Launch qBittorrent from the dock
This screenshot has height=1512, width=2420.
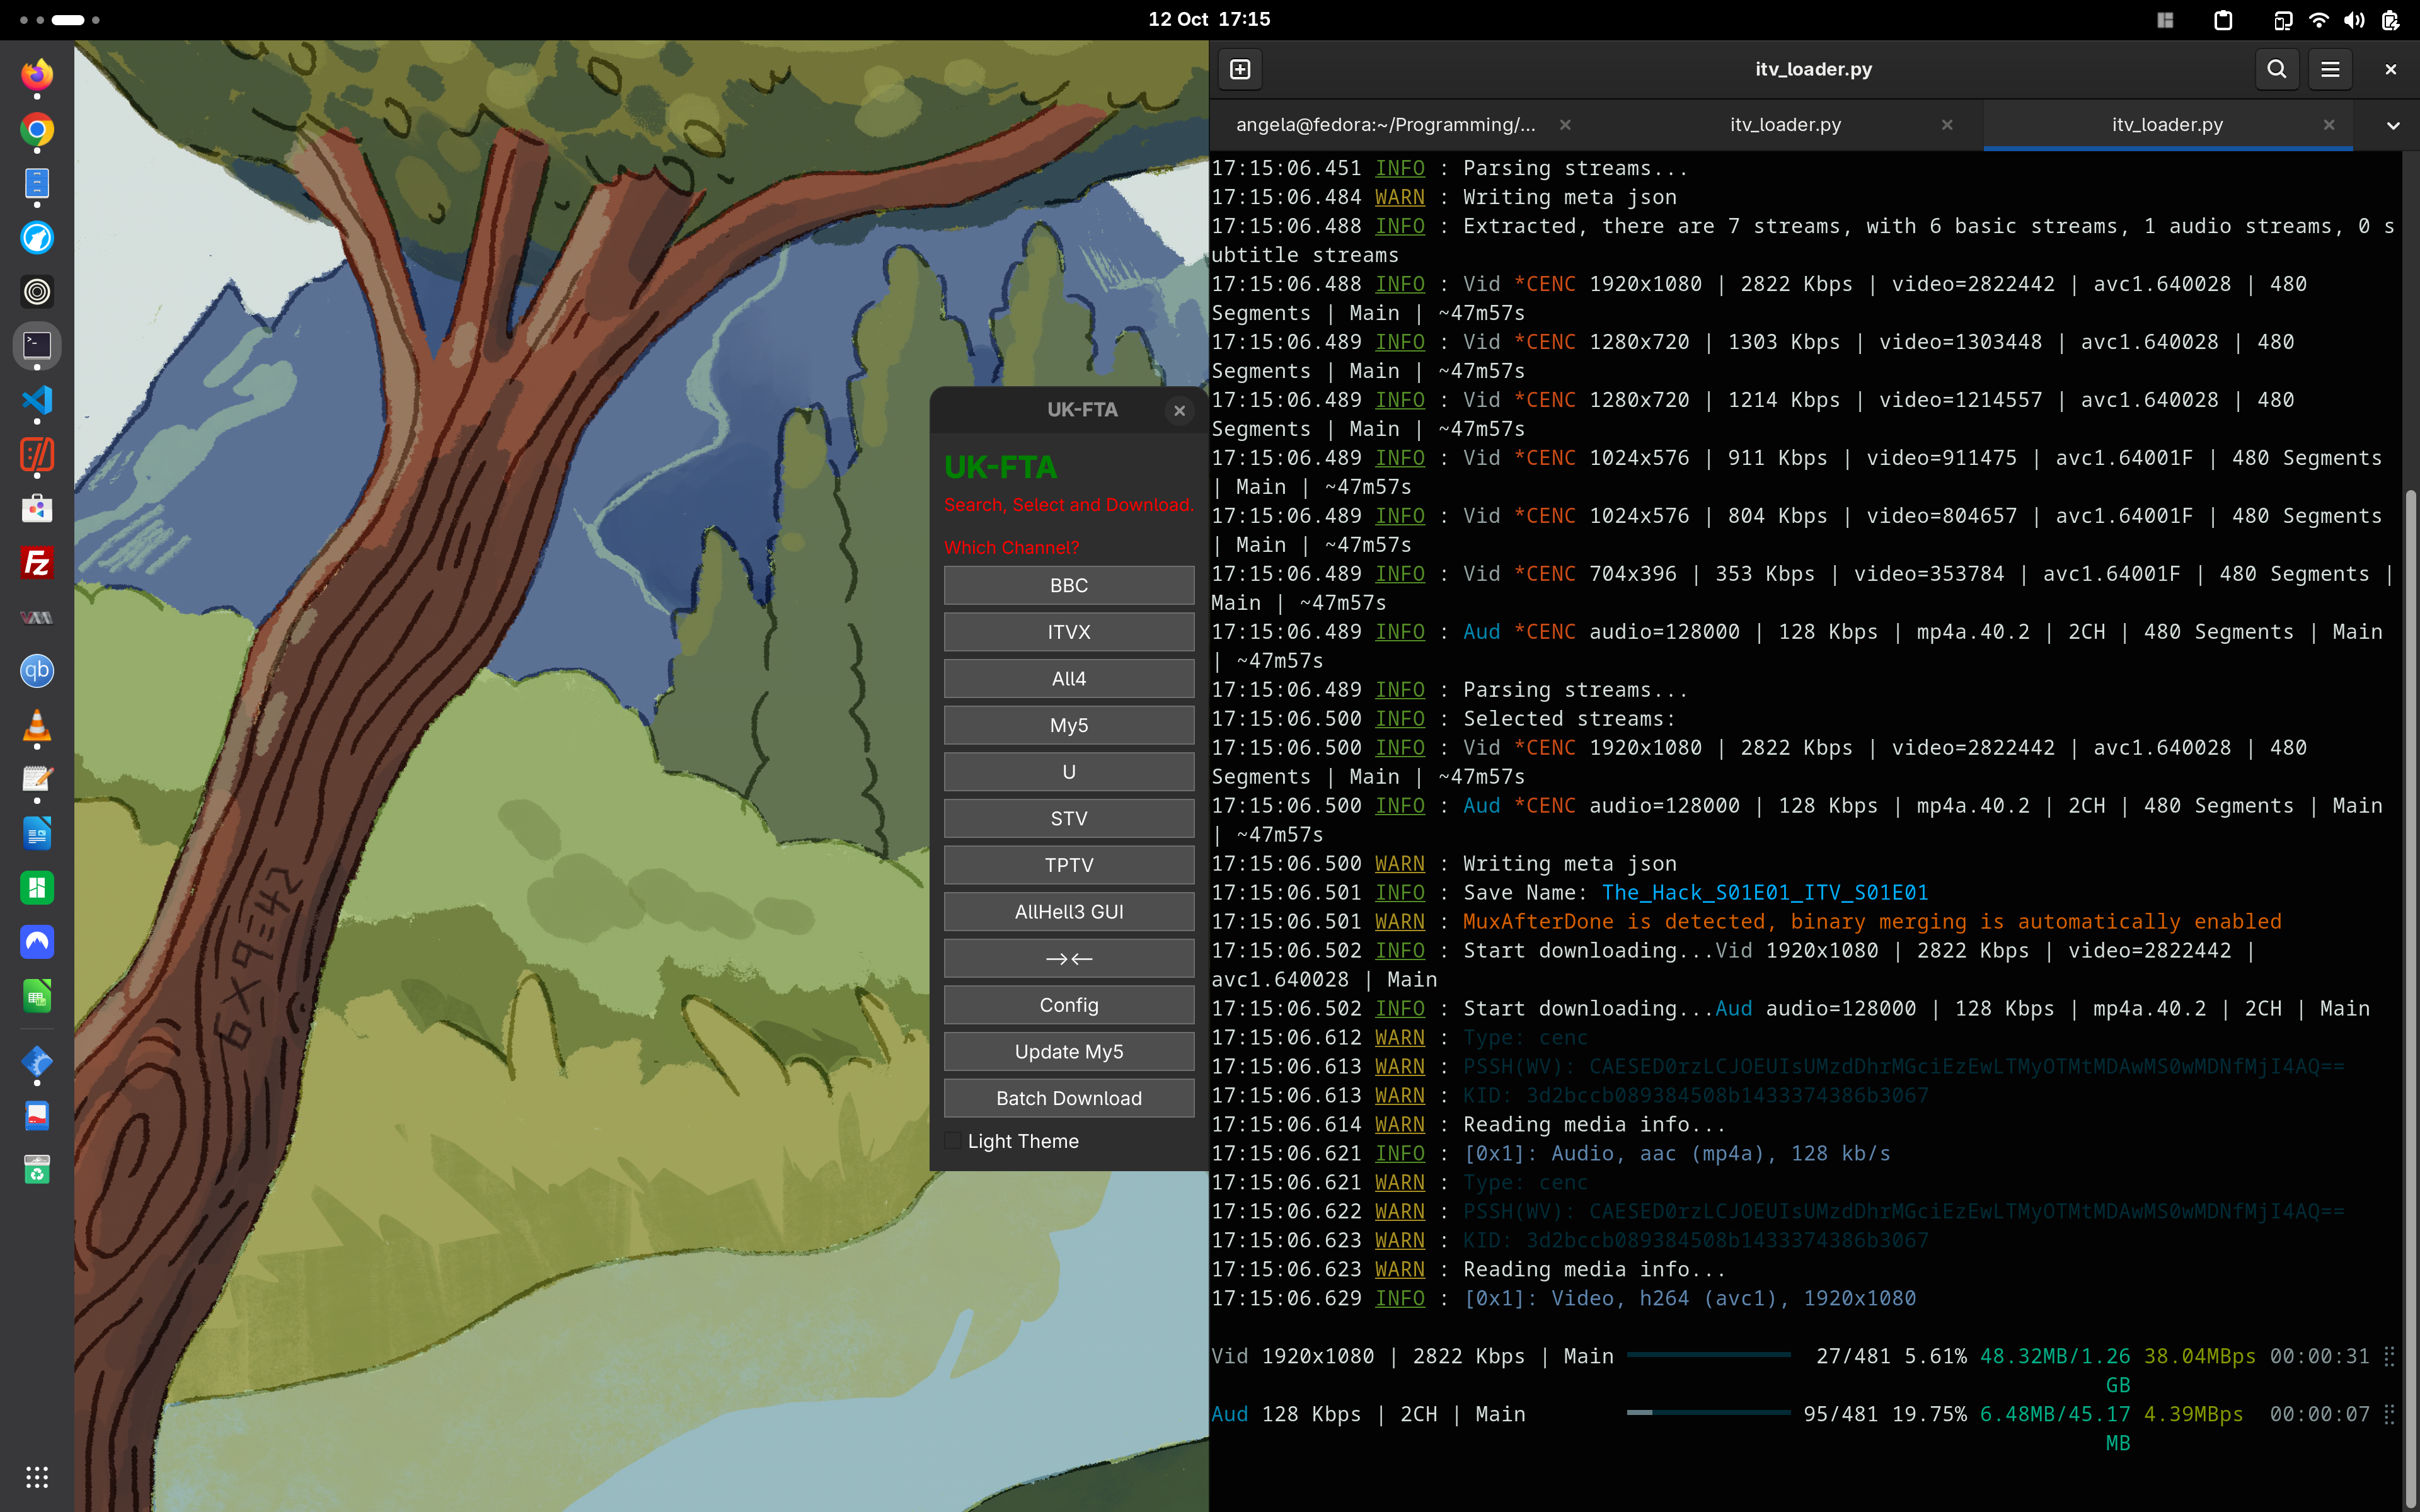pyautogui.click(x=37, y=670)
